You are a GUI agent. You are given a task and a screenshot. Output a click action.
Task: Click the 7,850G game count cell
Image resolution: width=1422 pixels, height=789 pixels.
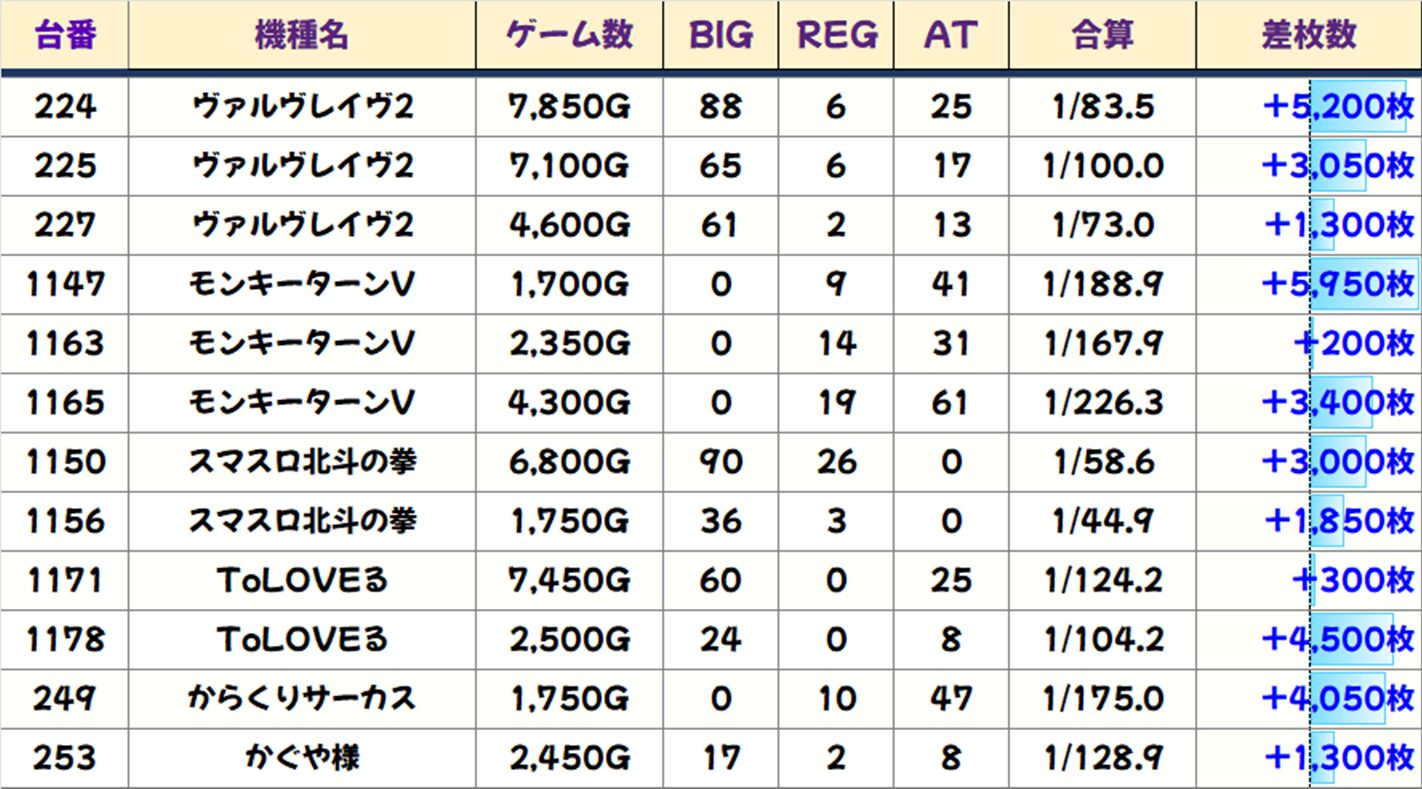coord(569,106)
